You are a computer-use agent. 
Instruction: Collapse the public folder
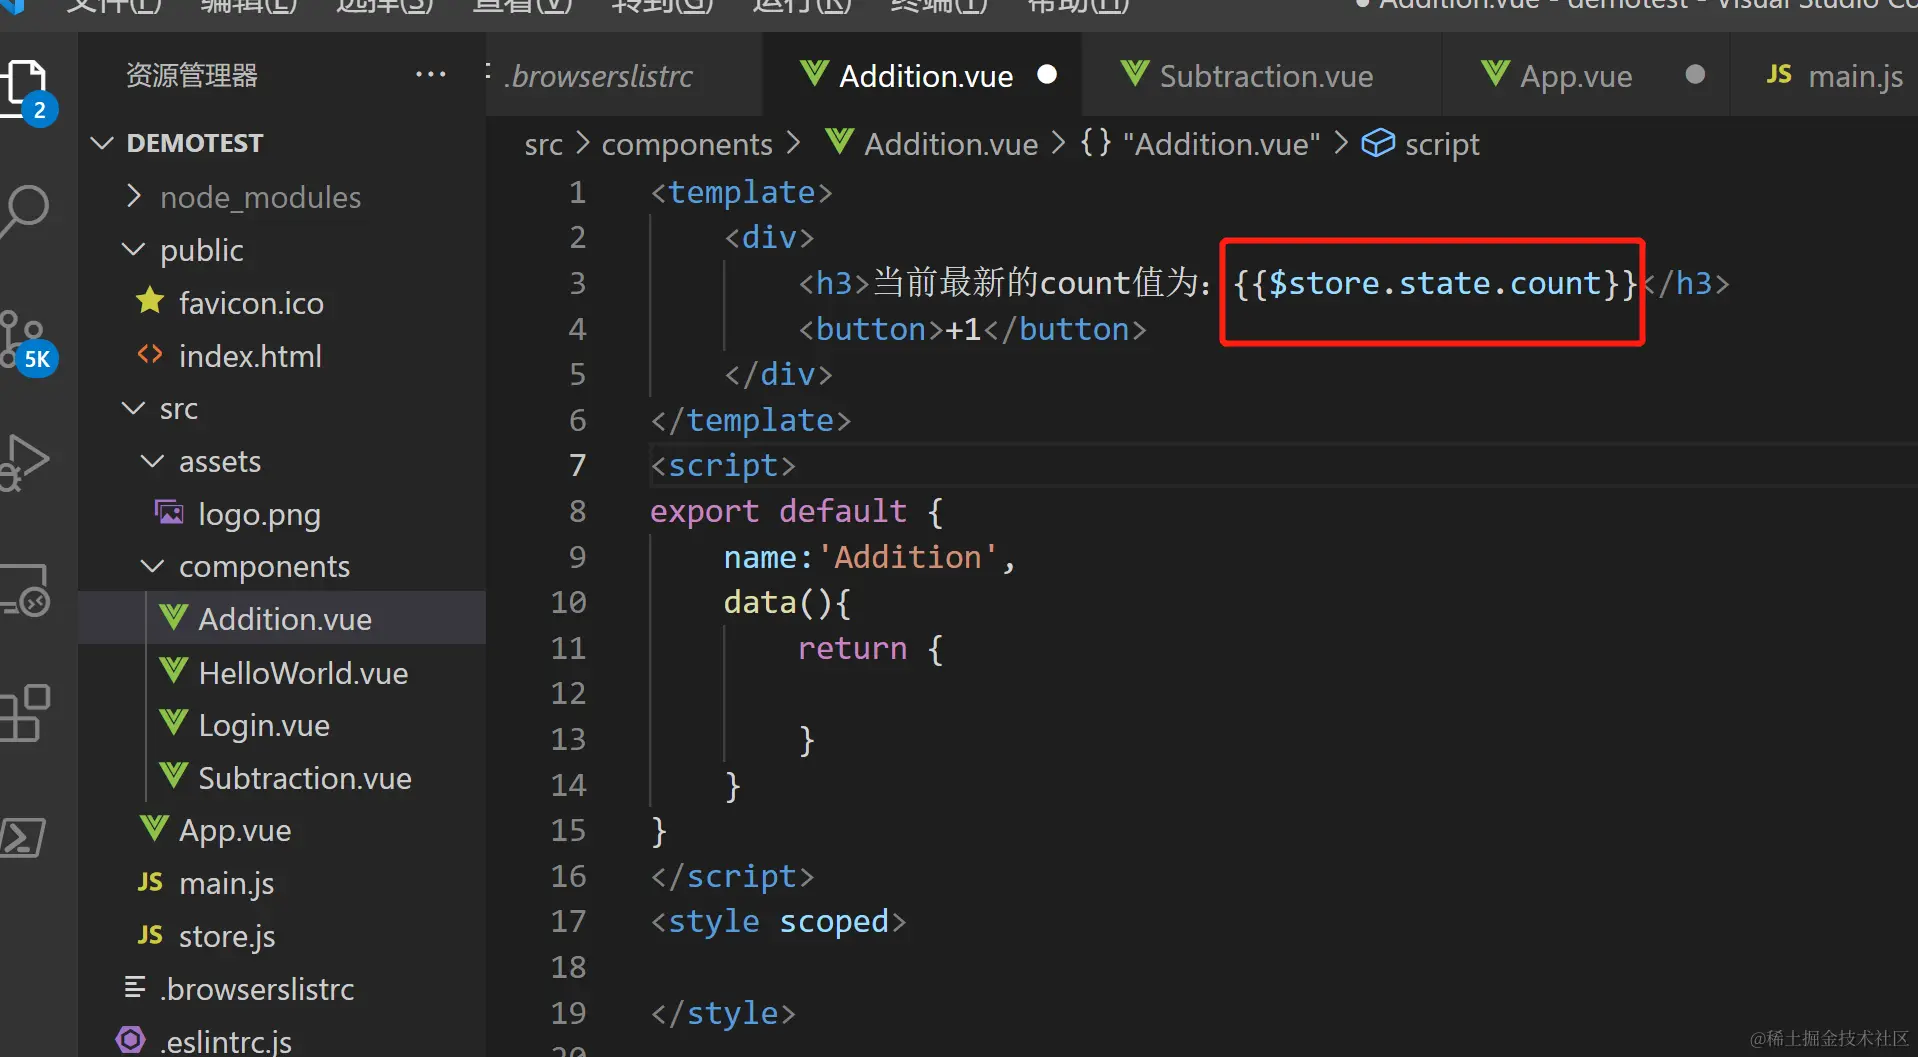click(x=134, y=249)
